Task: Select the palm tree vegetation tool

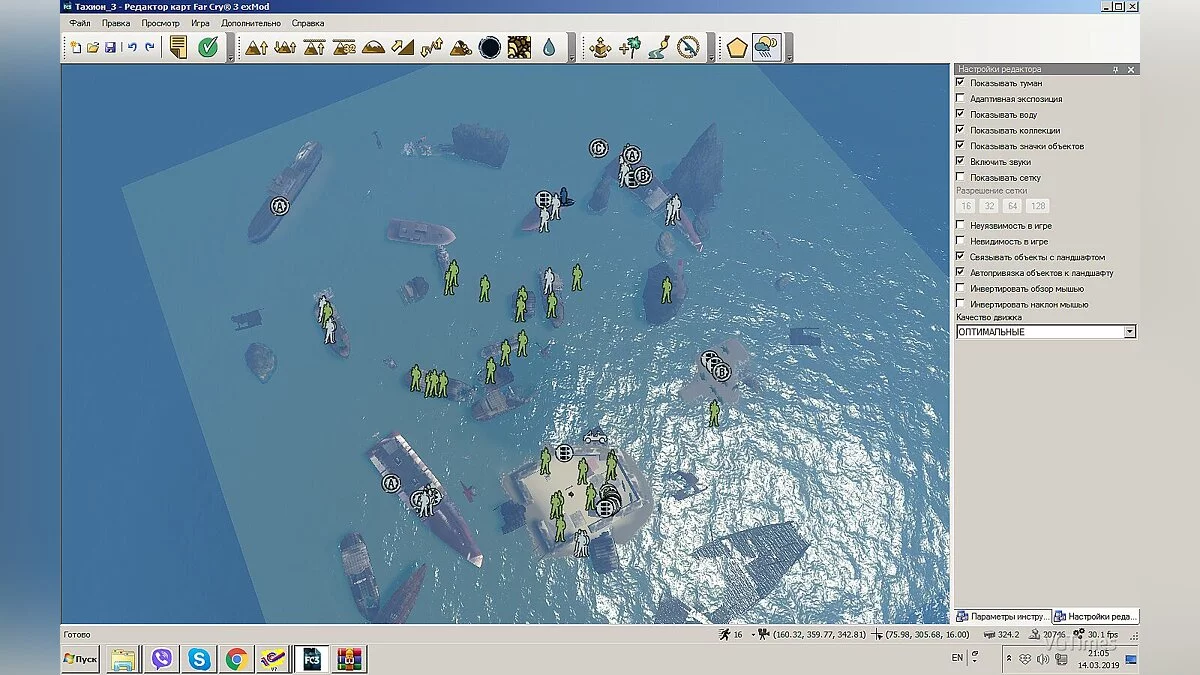Action: click(x=629, y=47)
